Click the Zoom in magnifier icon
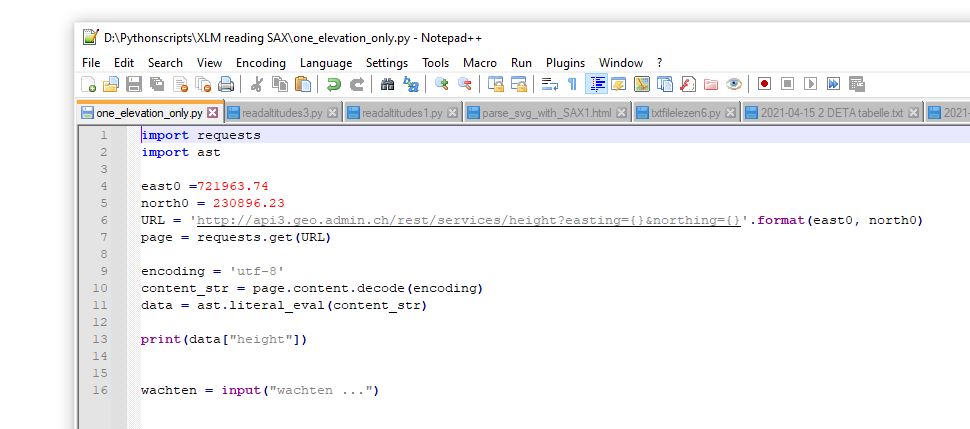The height and width of the screenshot is (429, 970). [x=441, y=85]
